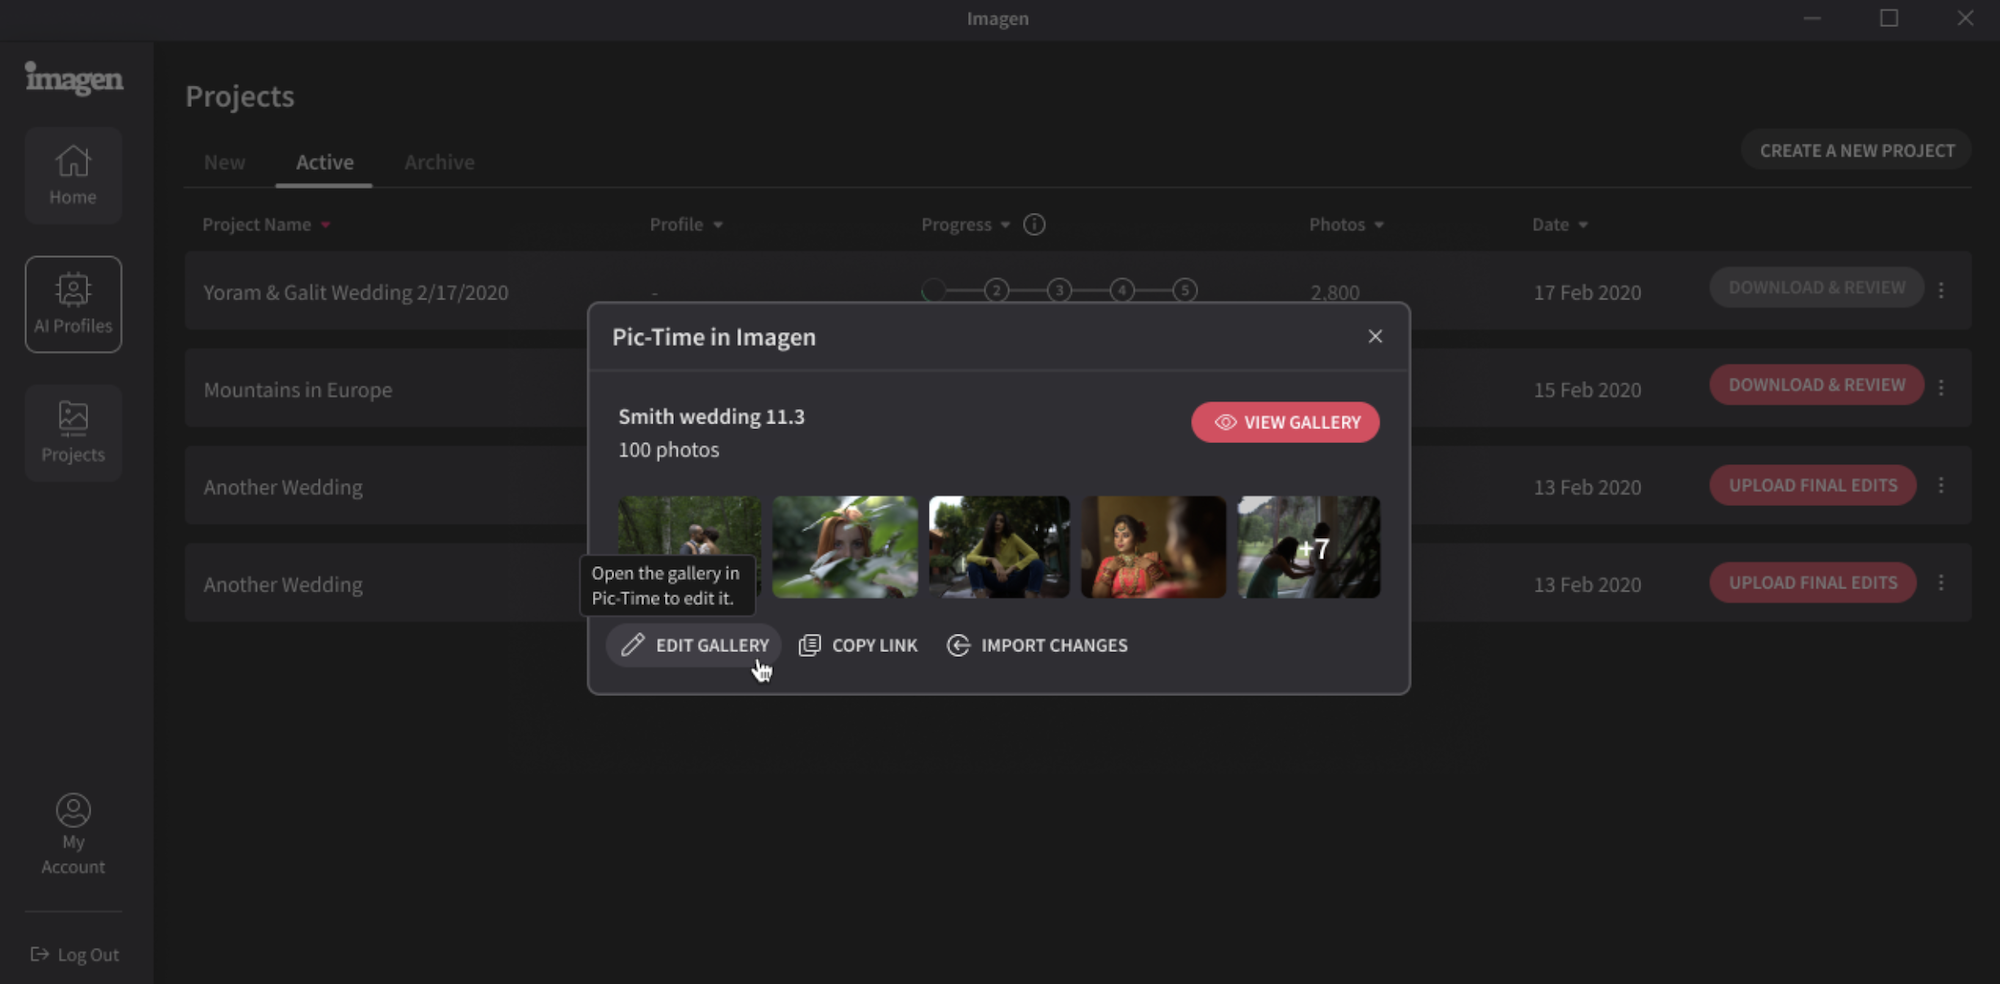Open My Account in the sidebar
The width and height of the screenshot is (2000, 984).
tap(73, 834)
